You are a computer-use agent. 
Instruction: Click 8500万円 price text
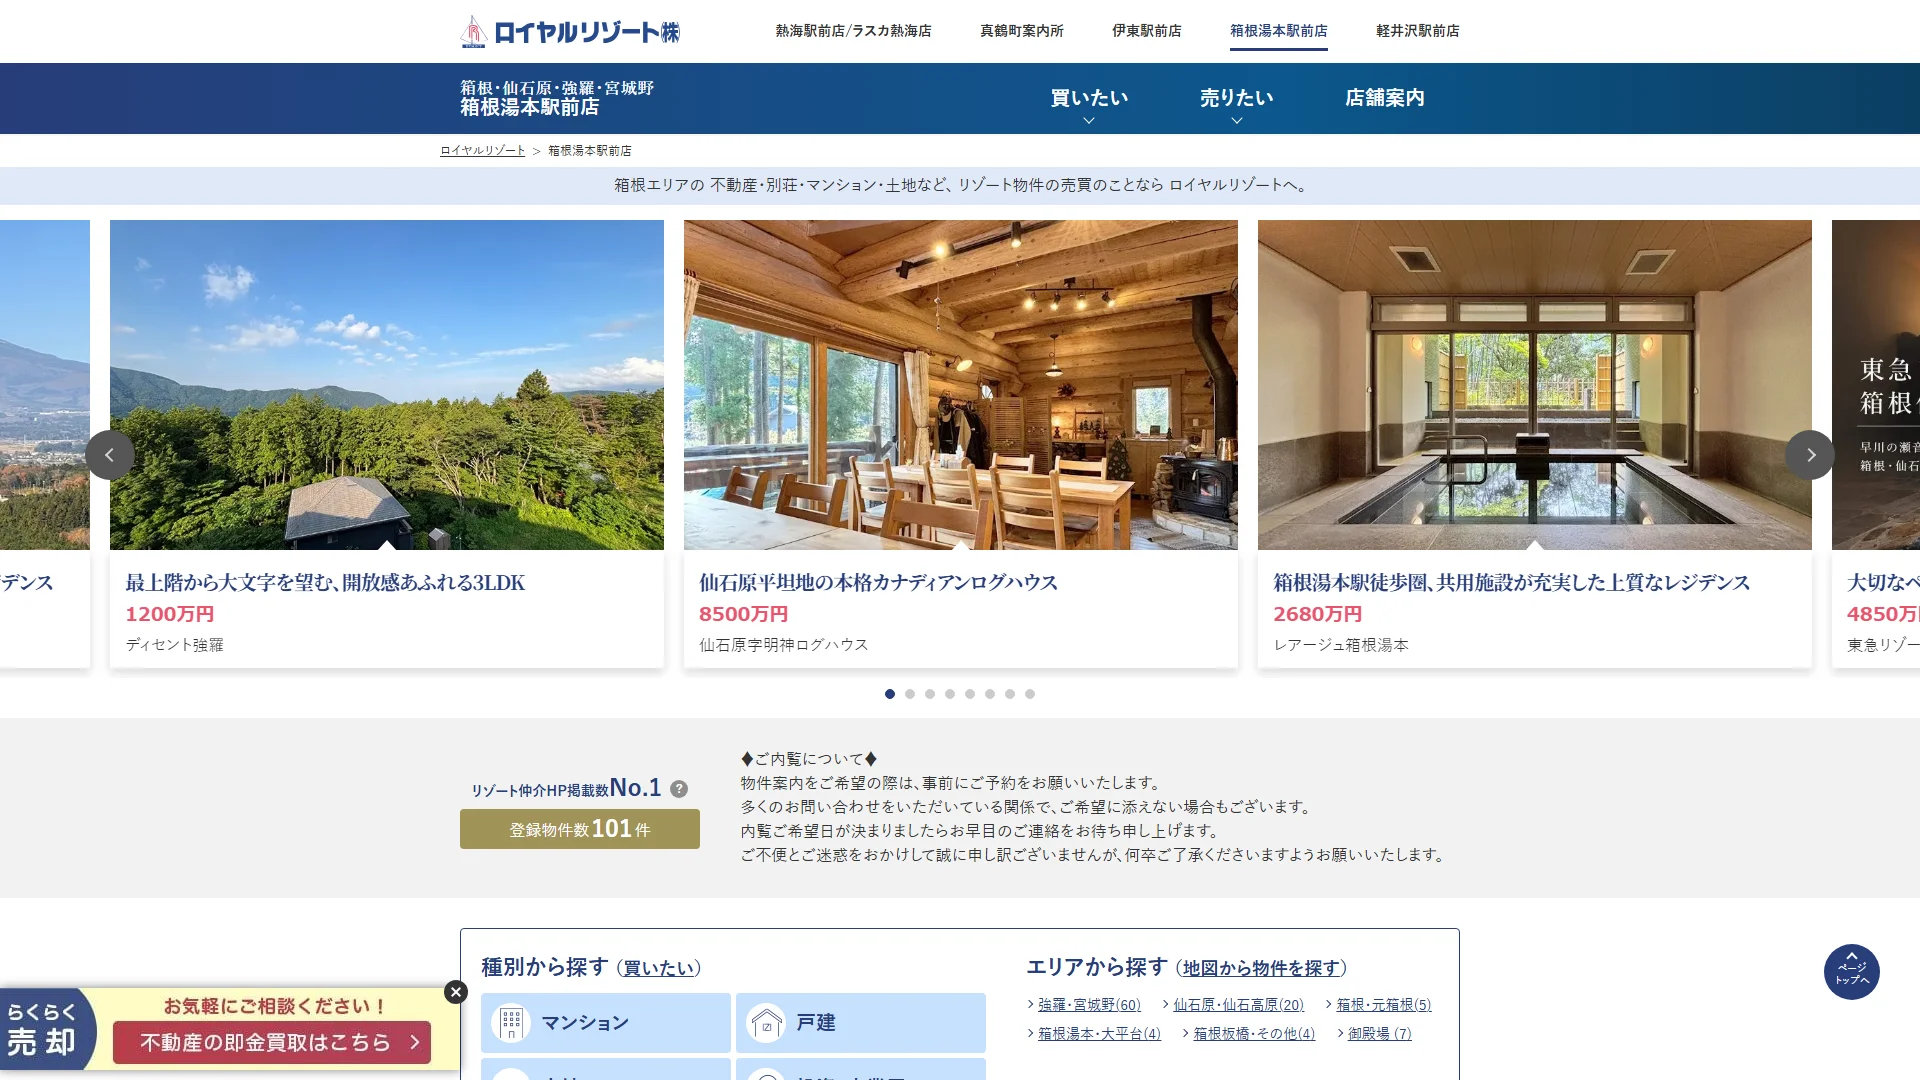[x=744, y=614]
